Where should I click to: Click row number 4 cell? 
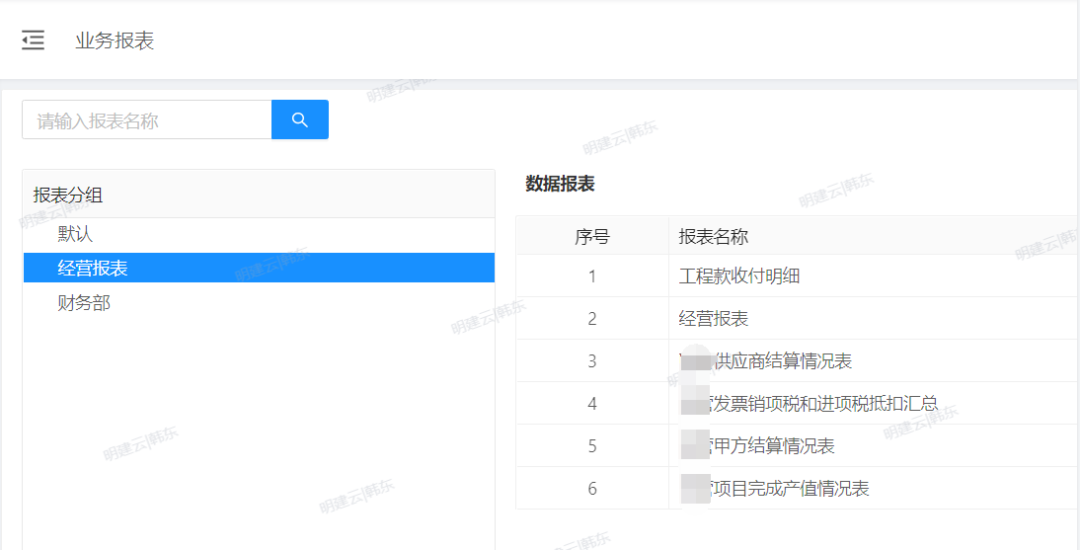tap(592, 404)
